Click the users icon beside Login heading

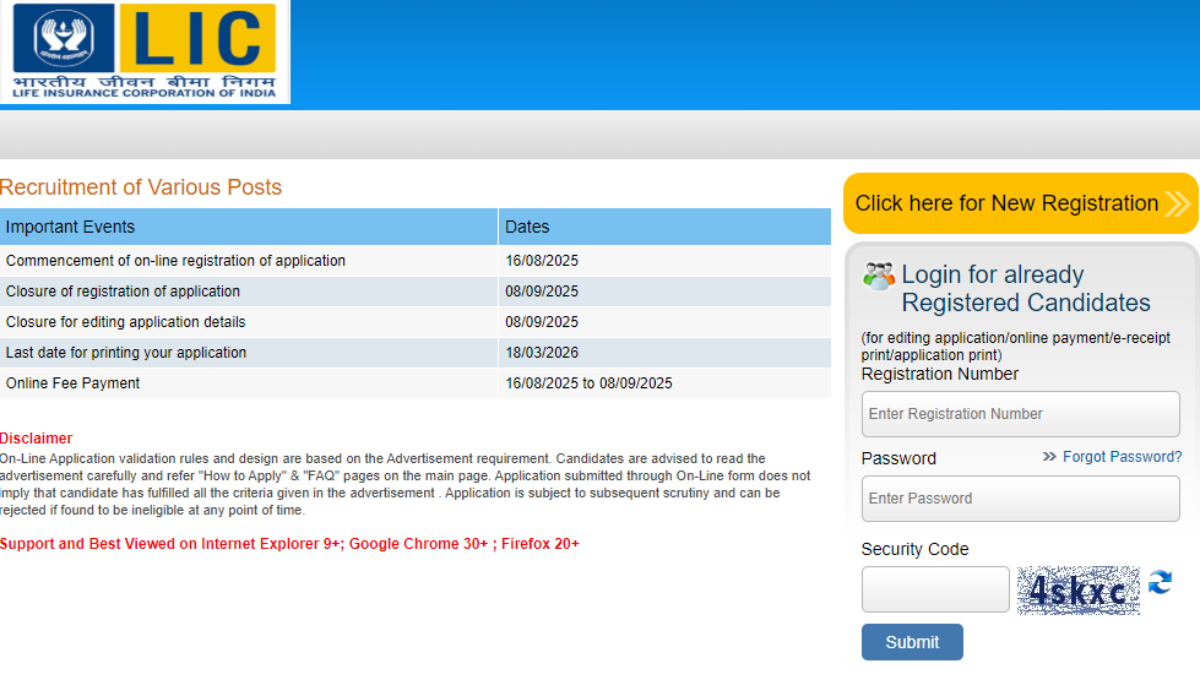879,277
